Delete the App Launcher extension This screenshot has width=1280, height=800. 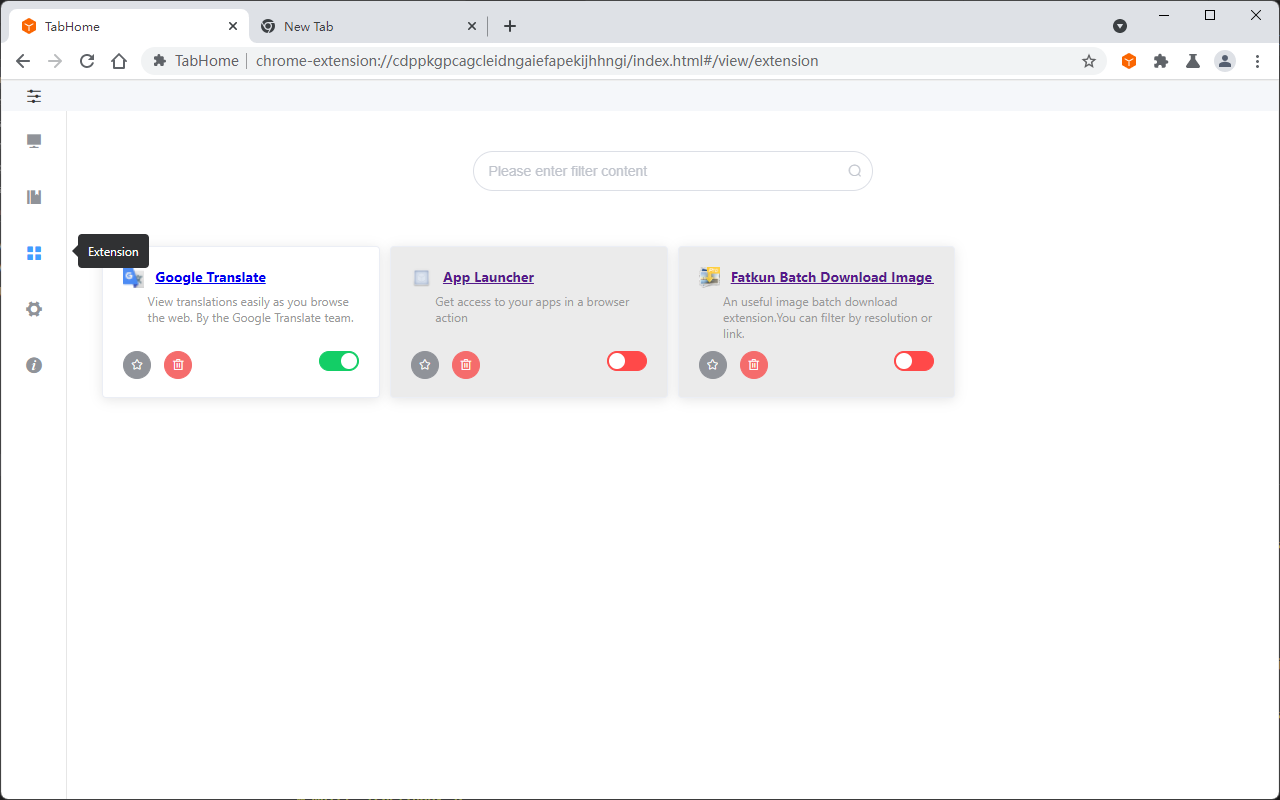click(465, 364)
